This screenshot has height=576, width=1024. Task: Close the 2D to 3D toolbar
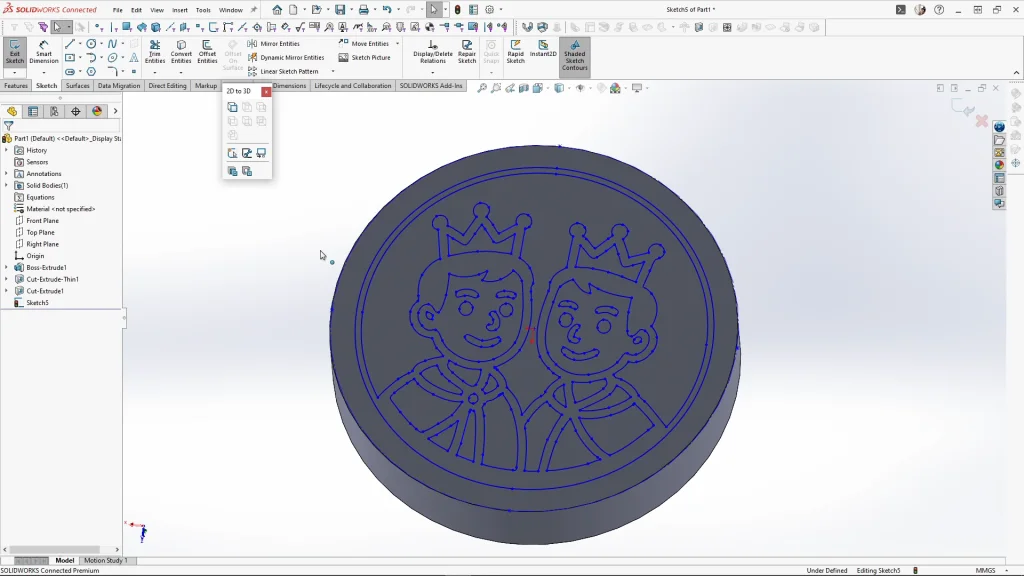[x=266, y=91]
